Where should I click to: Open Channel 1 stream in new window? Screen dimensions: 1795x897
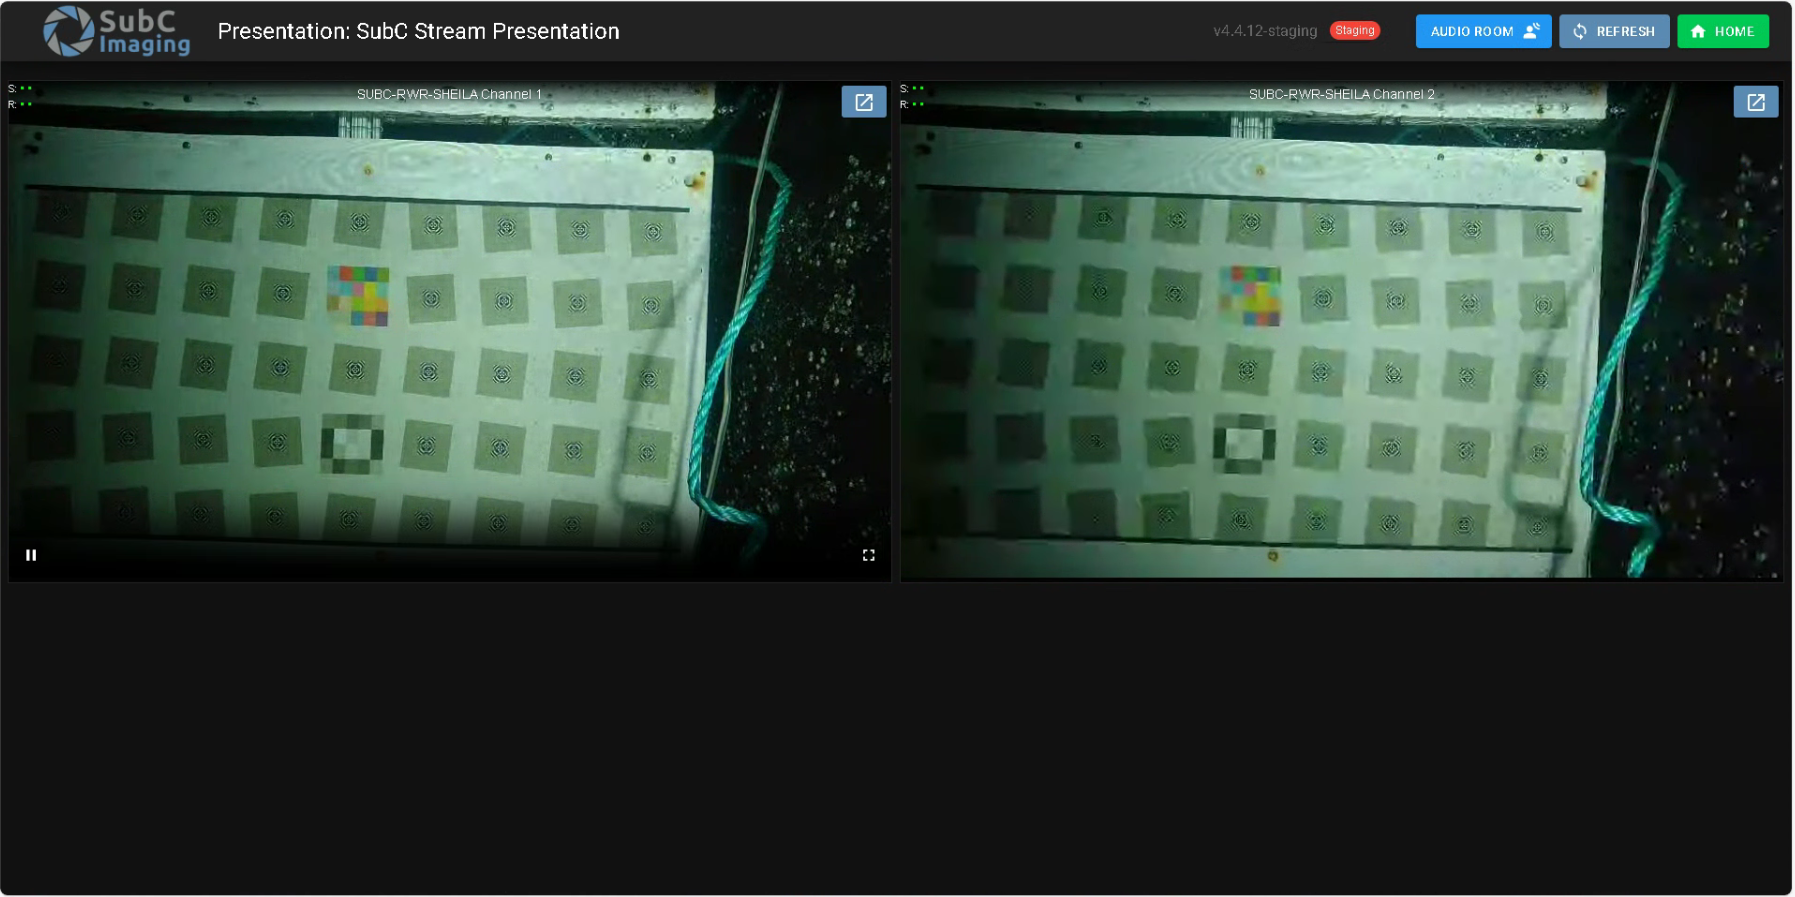point(863,102)
